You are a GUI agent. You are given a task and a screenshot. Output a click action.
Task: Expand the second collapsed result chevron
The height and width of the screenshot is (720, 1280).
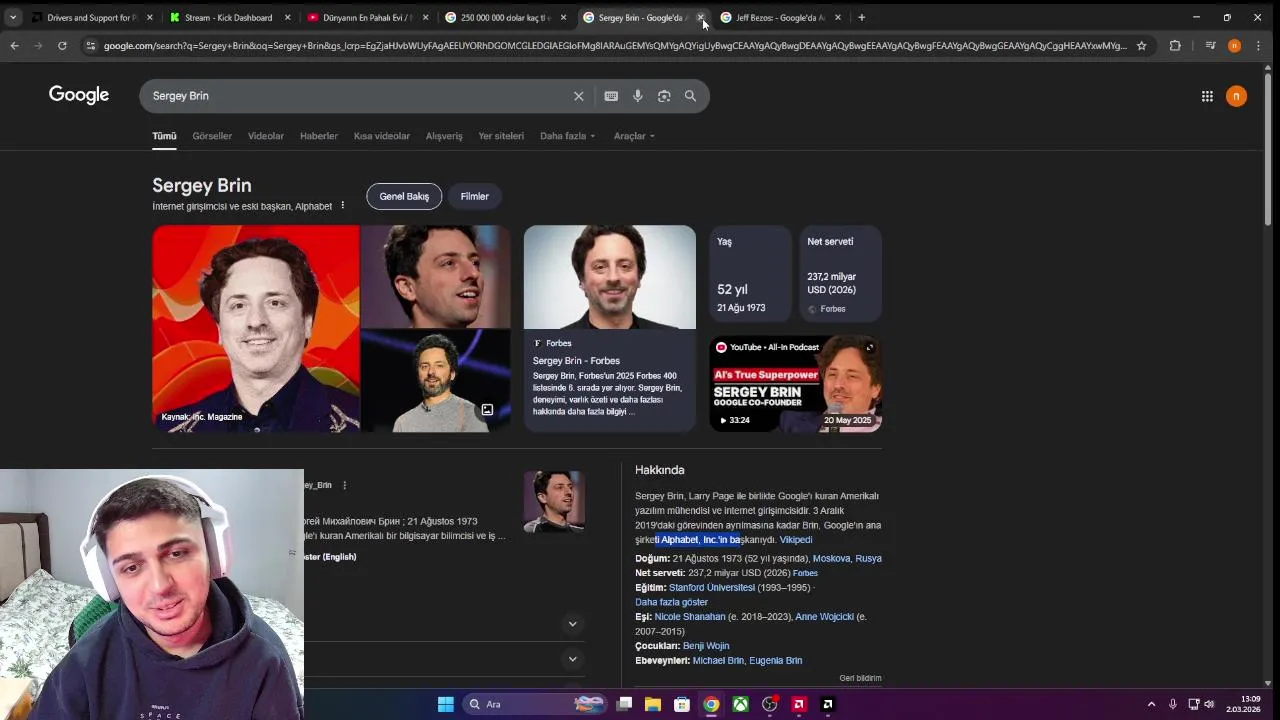pos(572,659)
